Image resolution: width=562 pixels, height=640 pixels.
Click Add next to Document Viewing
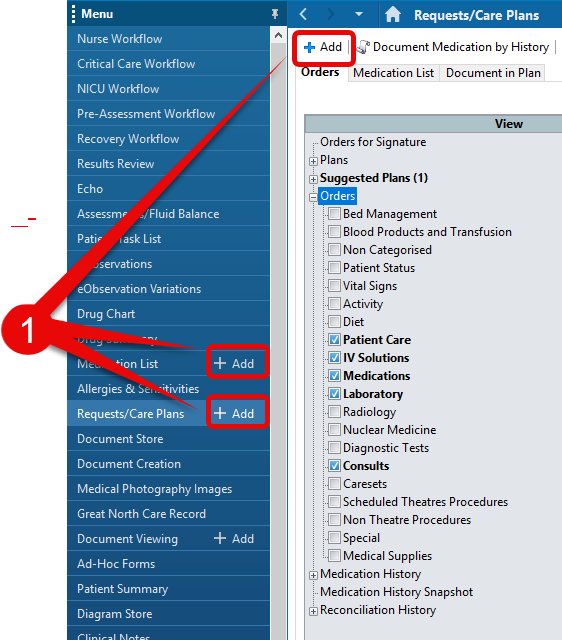pyautogui.click(x=234, y=538)
